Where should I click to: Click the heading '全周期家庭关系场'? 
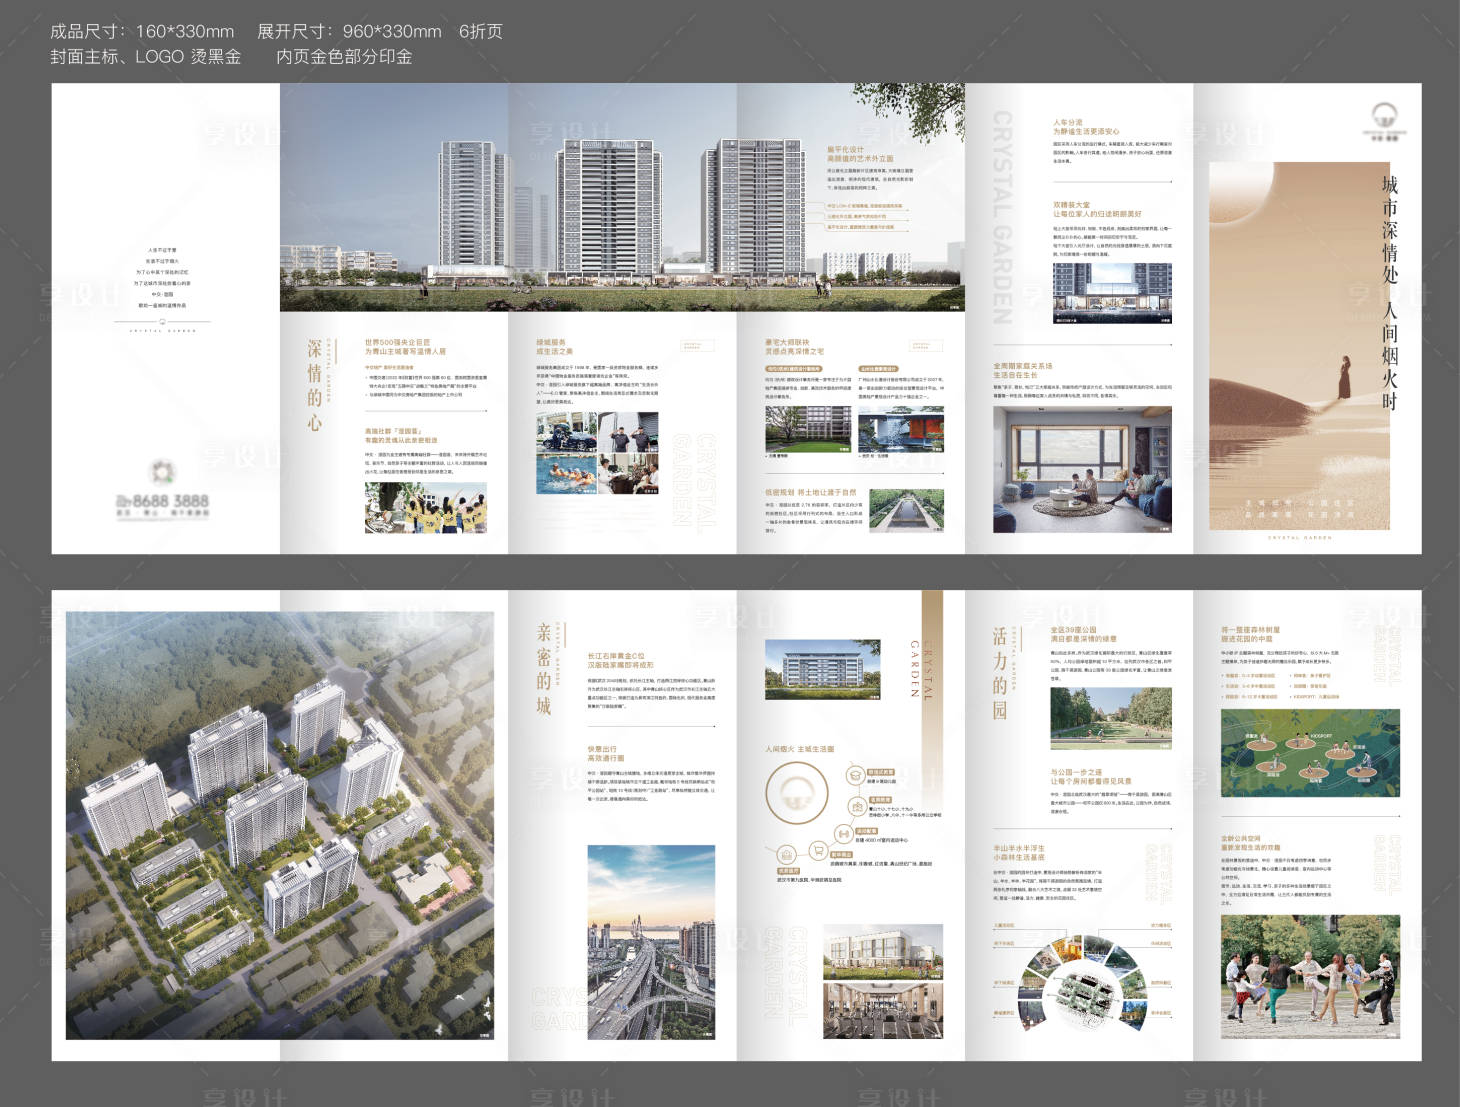[1022, 367]
